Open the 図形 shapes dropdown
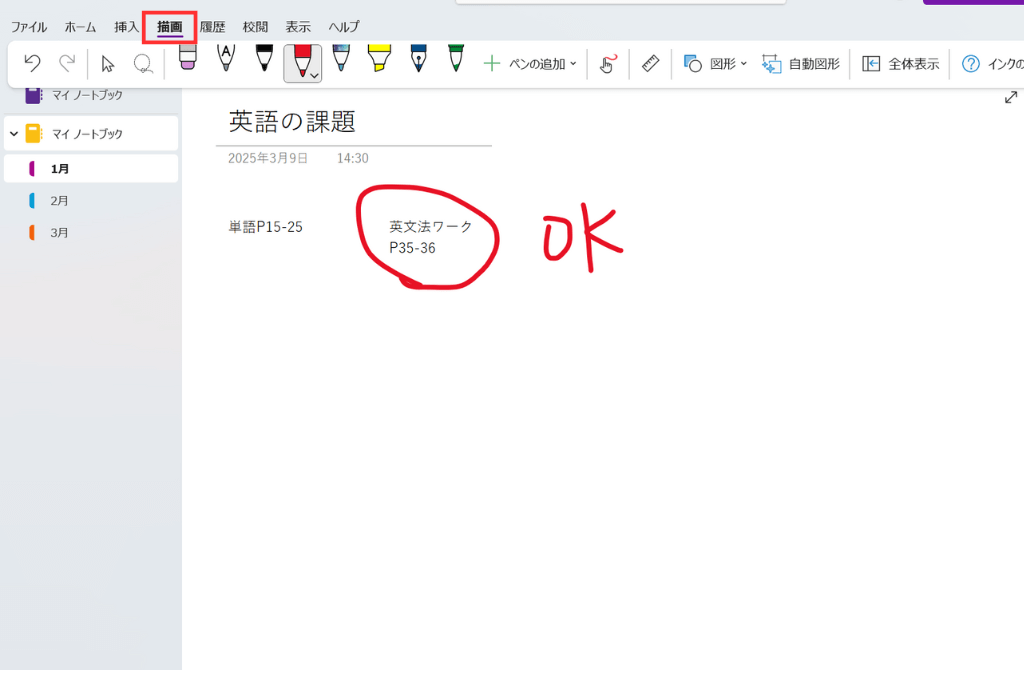The height and width of the screenshot is (673, 1024). [x=743, y=64]
